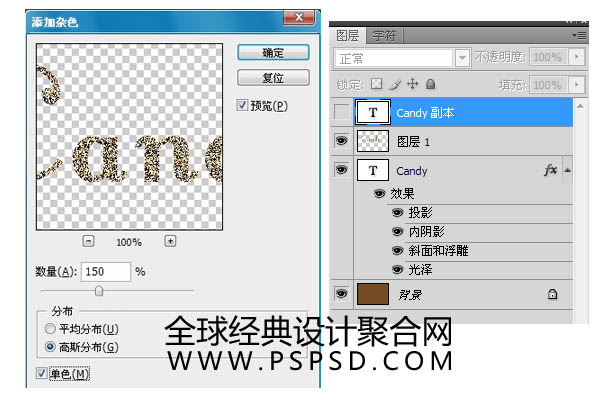600x400 pixels.
Task: Toggle the 预览 preview checkbox
Action: (243, 105)
